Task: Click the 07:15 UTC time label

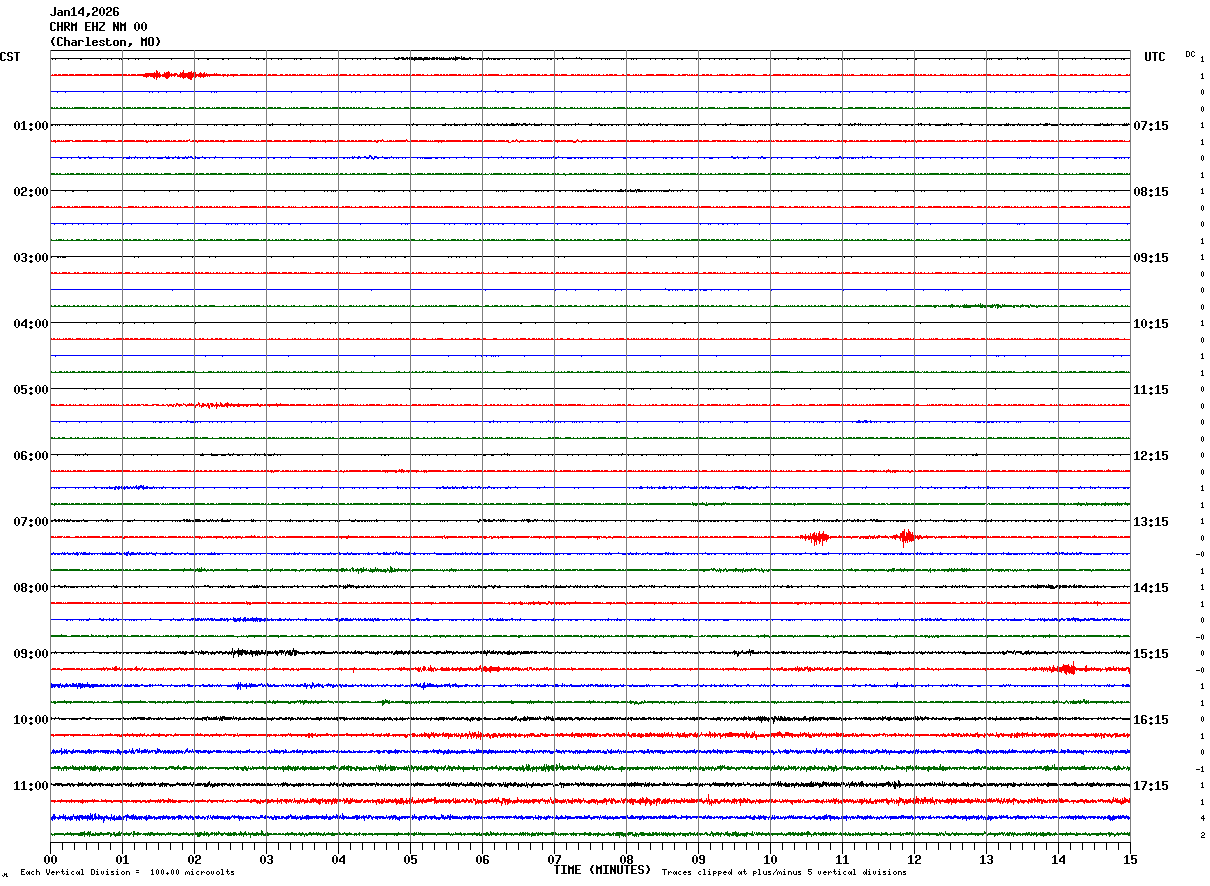Action: pyautogui.click(x=1151, y=125)
